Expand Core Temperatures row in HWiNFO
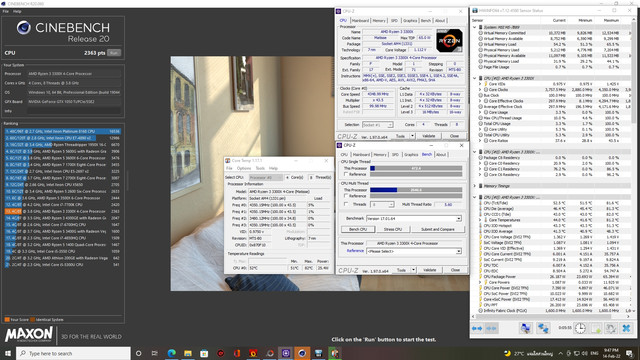Viewport: 640px width, 360px height. coord(480,220)
